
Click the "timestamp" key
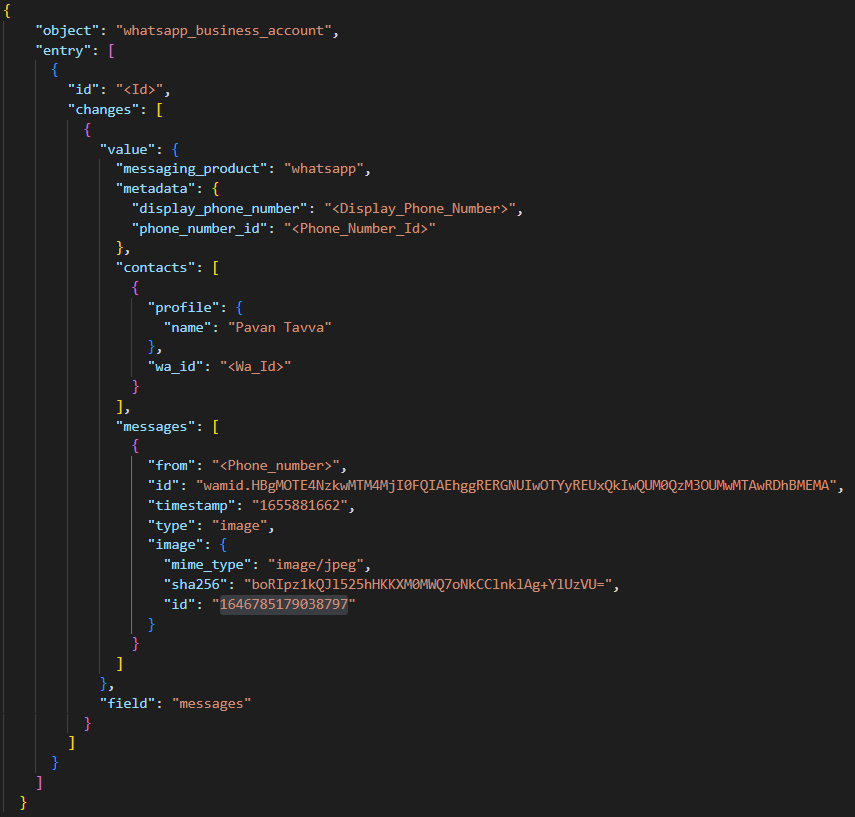coord(191,506)
